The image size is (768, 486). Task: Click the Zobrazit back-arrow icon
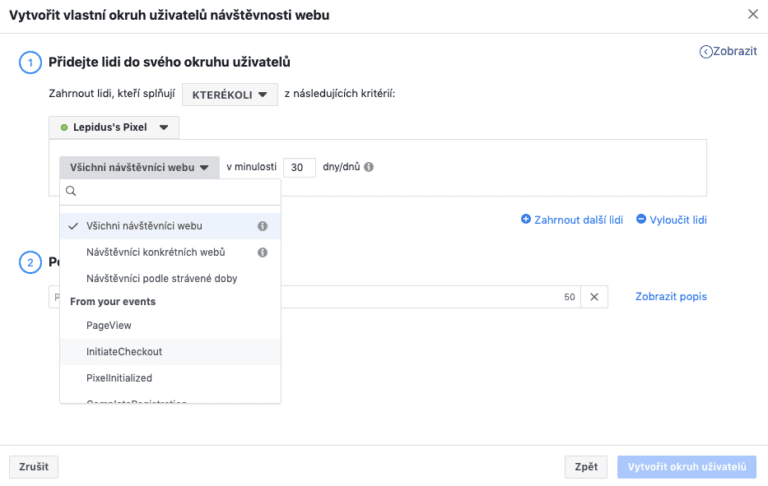tap(706, 51)
